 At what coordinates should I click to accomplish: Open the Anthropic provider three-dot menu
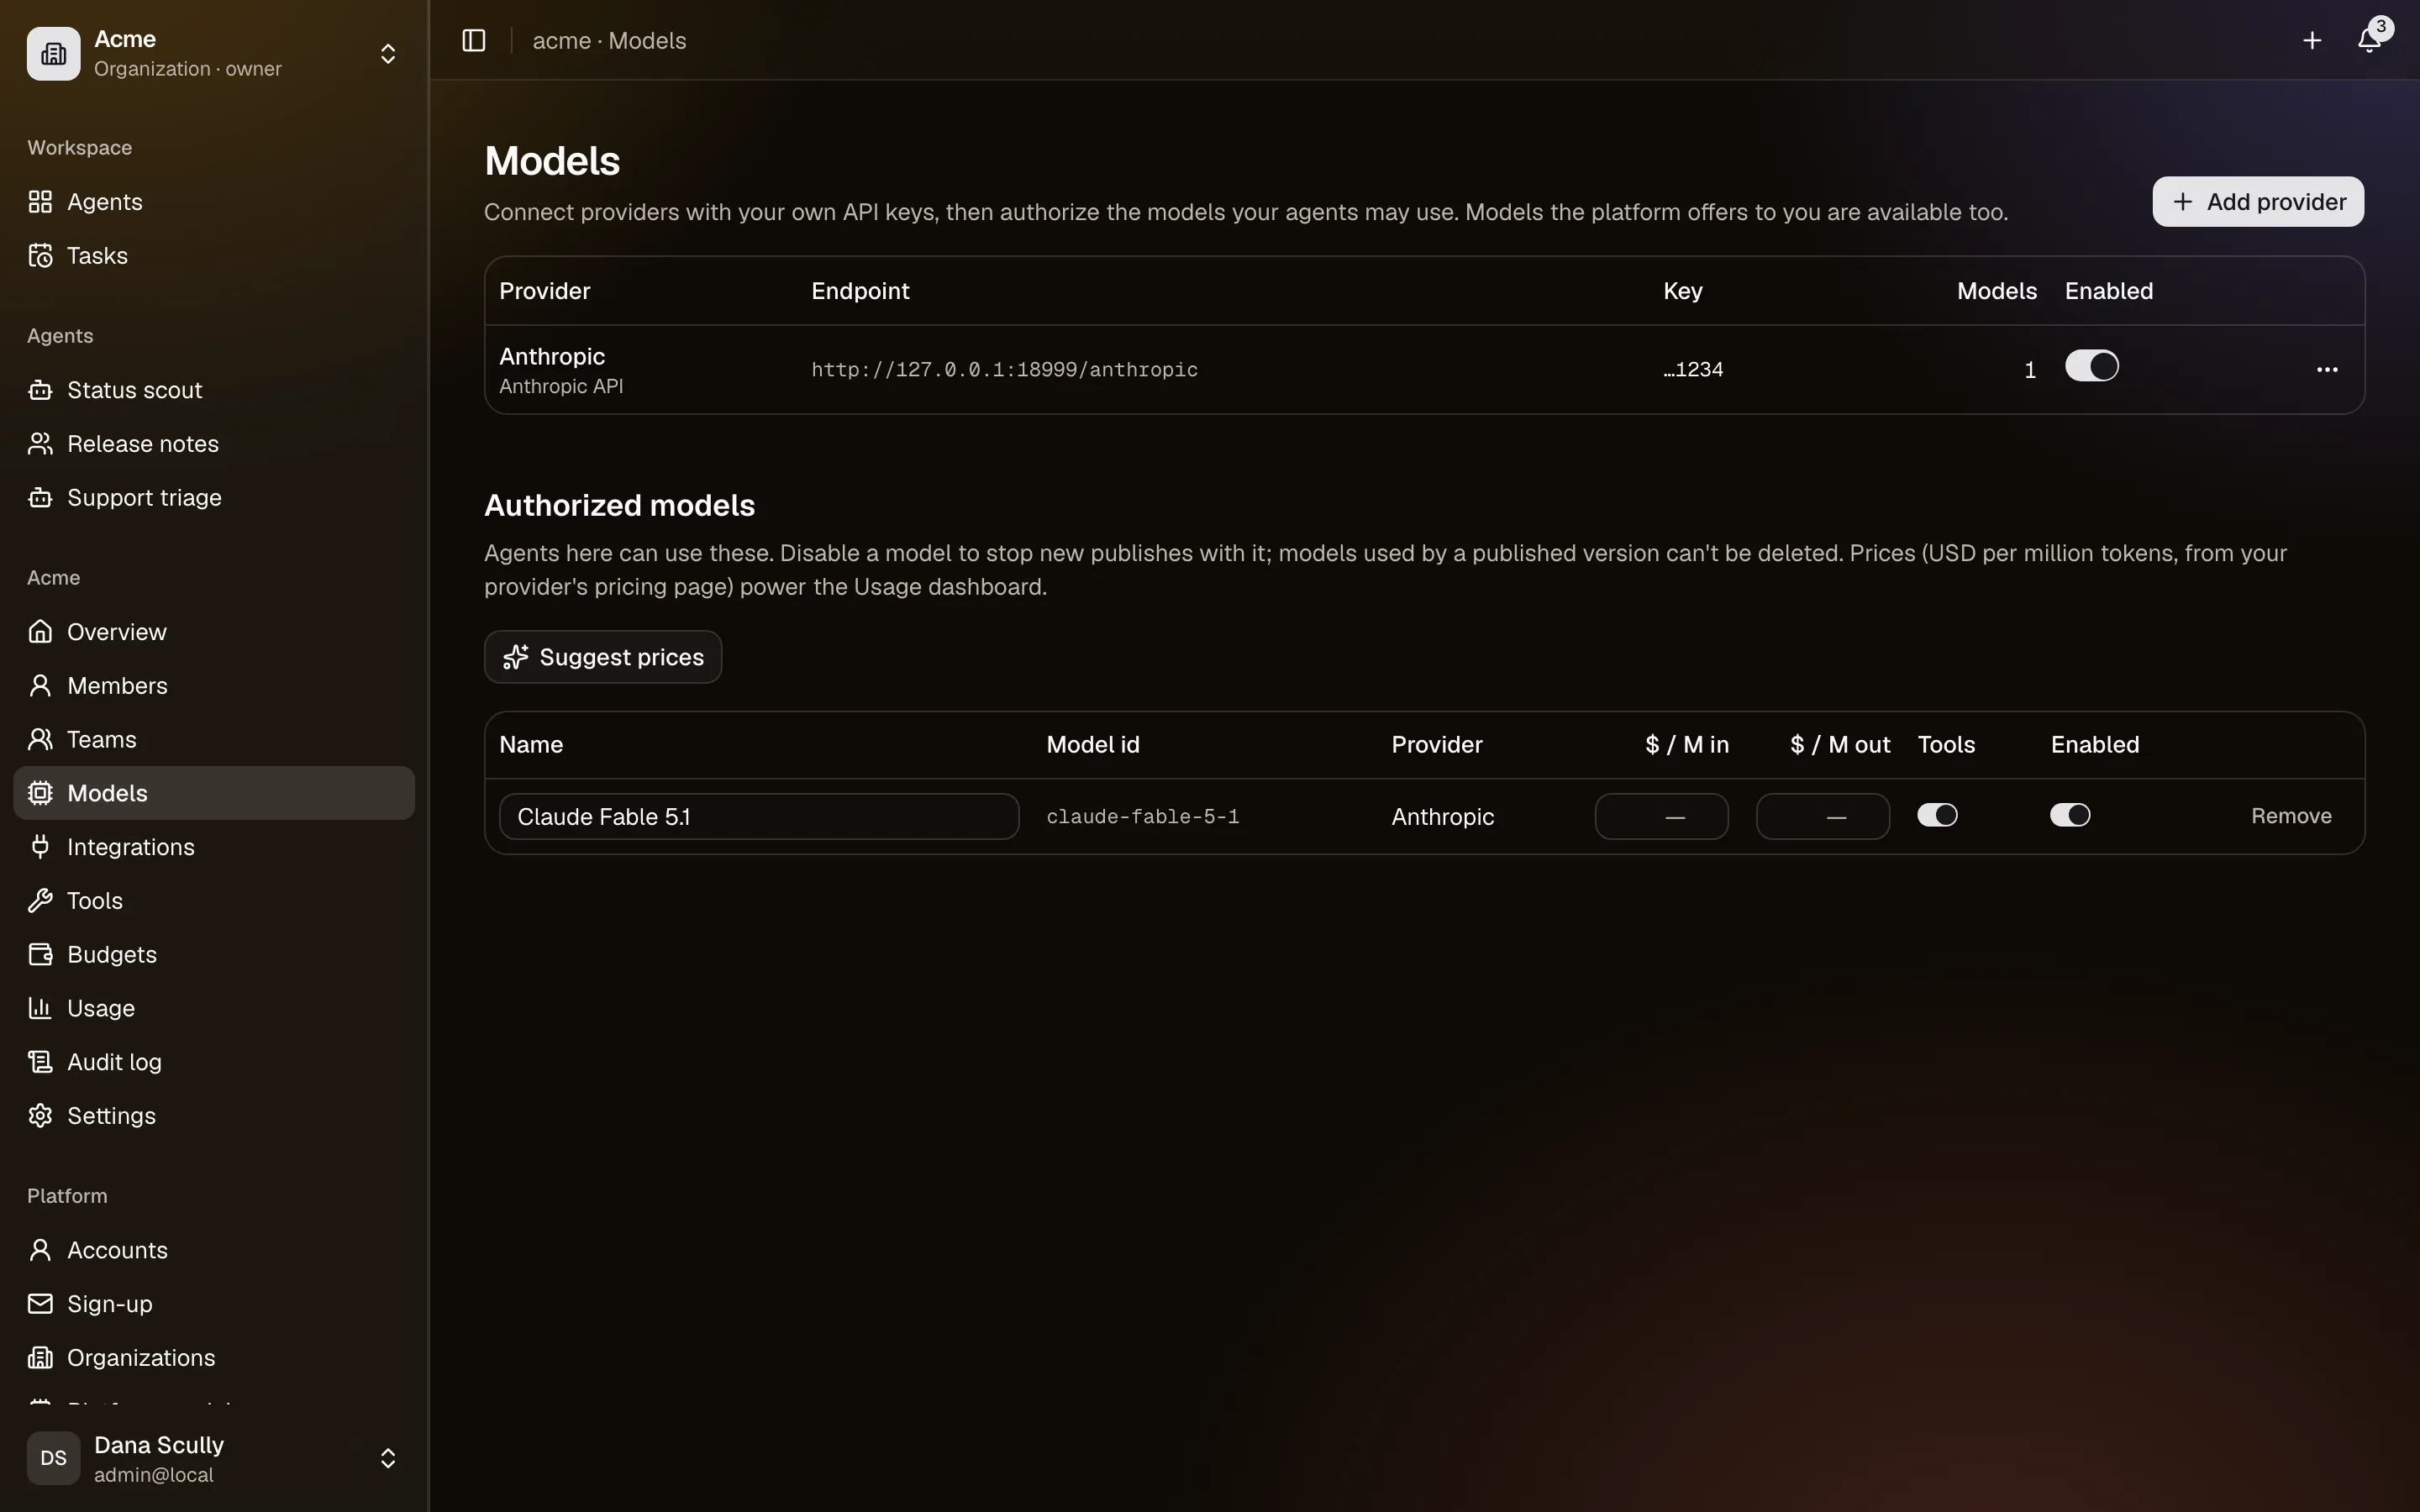point(2327,370)
